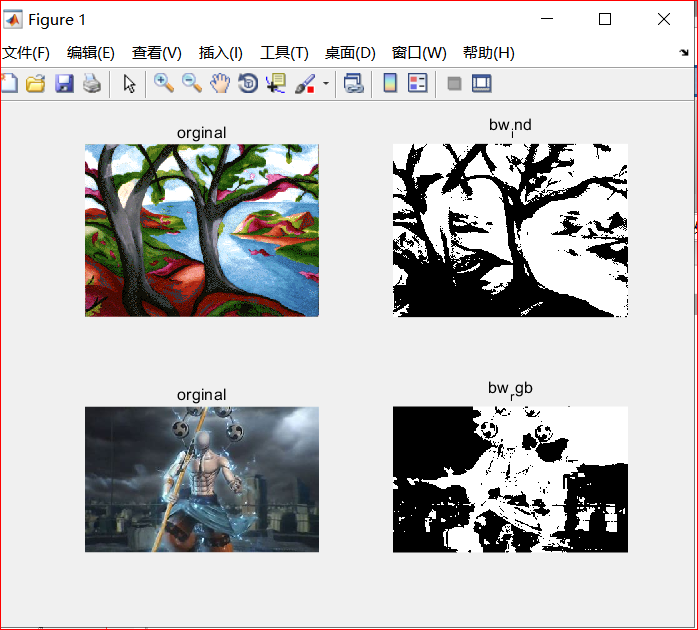Insert Colorbar from the toolbar

[390, 83]
